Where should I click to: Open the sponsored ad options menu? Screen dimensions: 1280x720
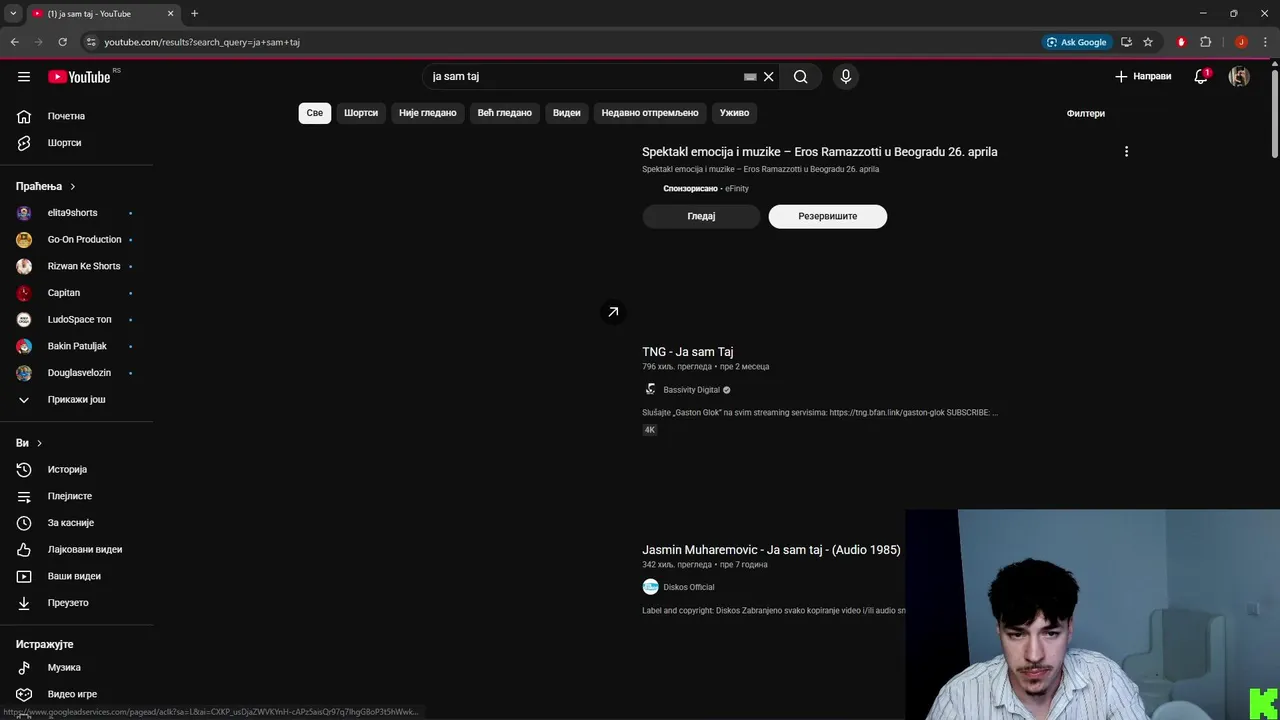[x=1126, y=152]
